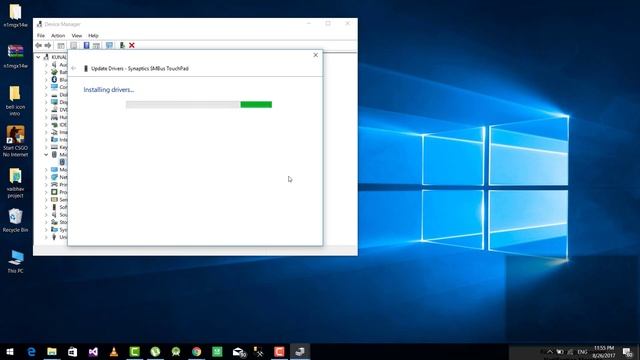
Task: Expand the Network adapters category chevron
Action: click(x=46, y=177)
